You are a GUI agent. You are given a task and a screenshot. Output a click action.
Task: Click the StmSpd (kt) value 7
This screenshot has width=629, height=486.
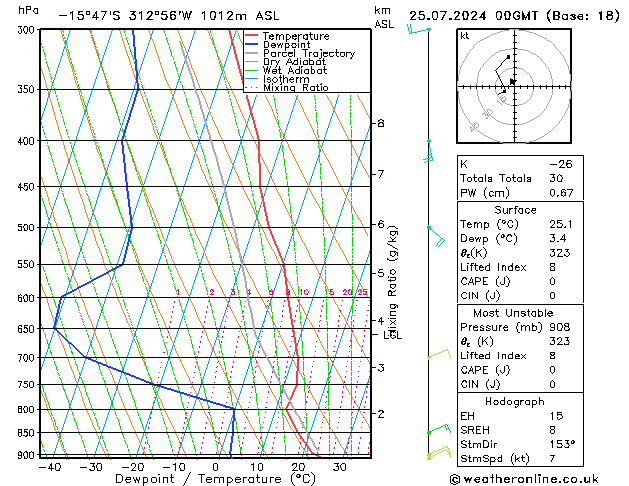click(x=552, y=458)
